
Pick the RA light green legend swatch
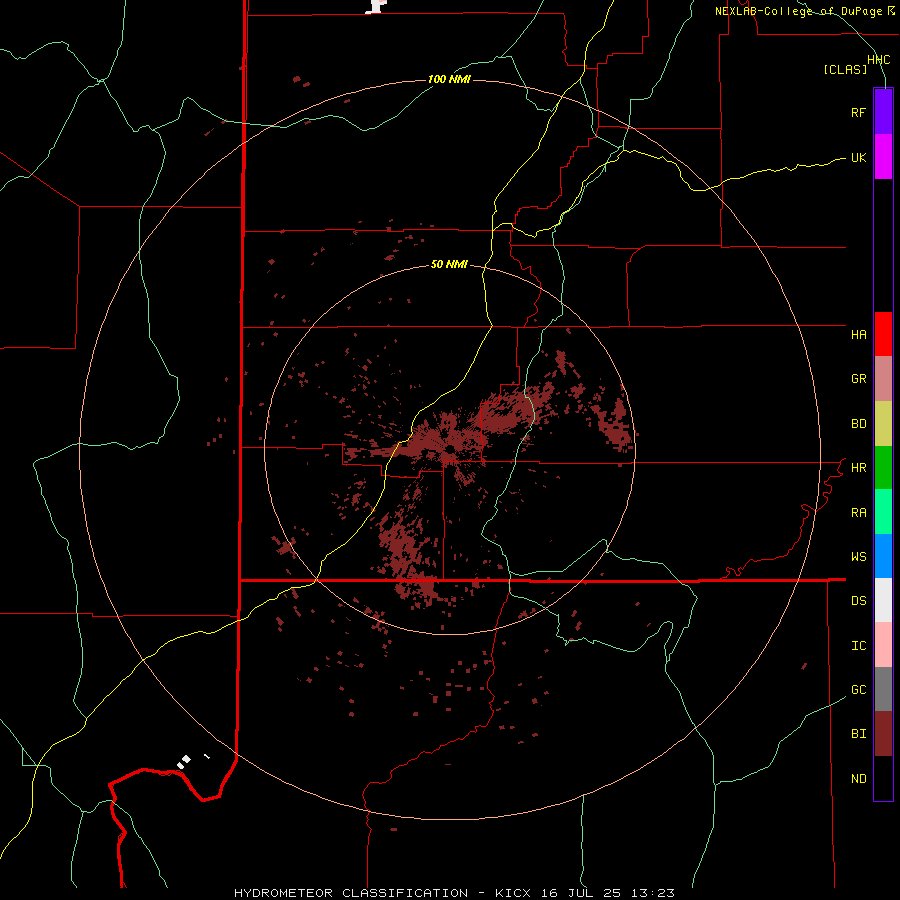pos(883,512)
